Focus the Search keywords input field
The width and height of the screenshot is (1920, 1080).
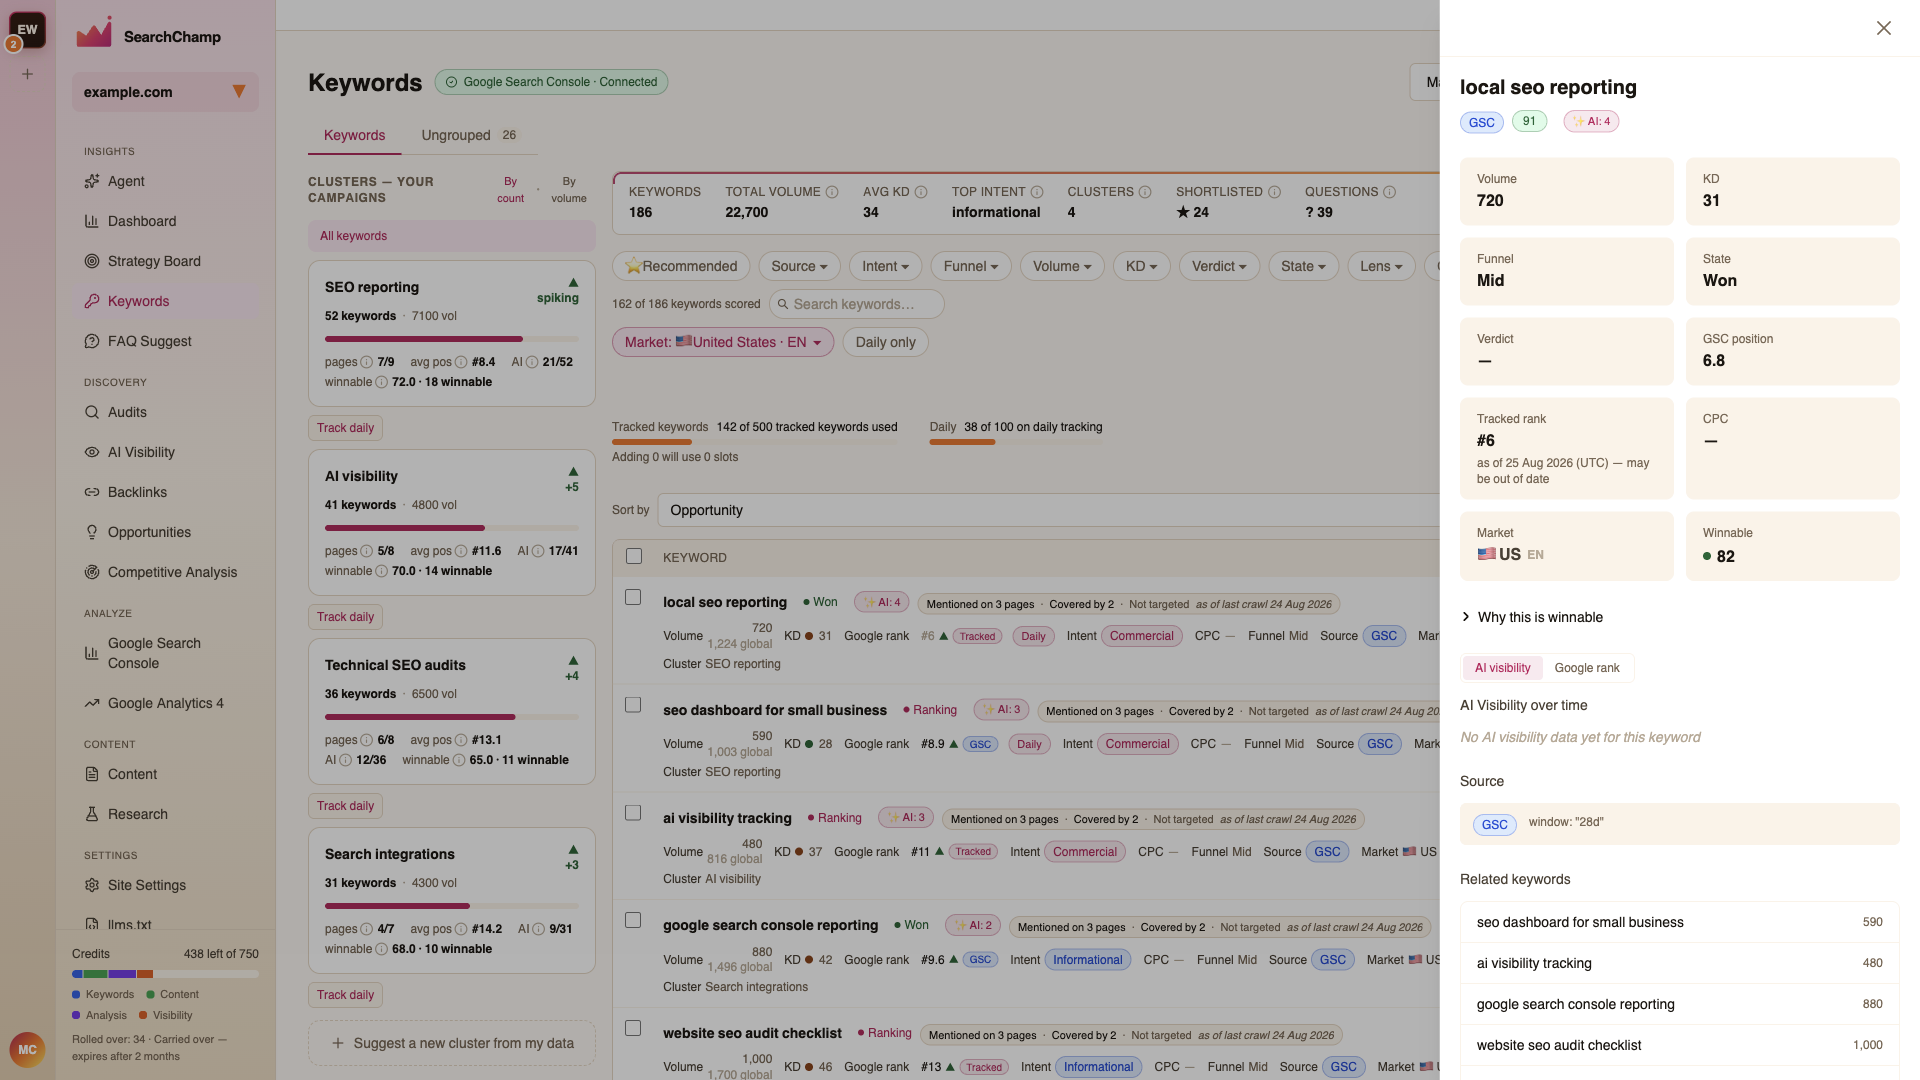[x=856, y=304]
